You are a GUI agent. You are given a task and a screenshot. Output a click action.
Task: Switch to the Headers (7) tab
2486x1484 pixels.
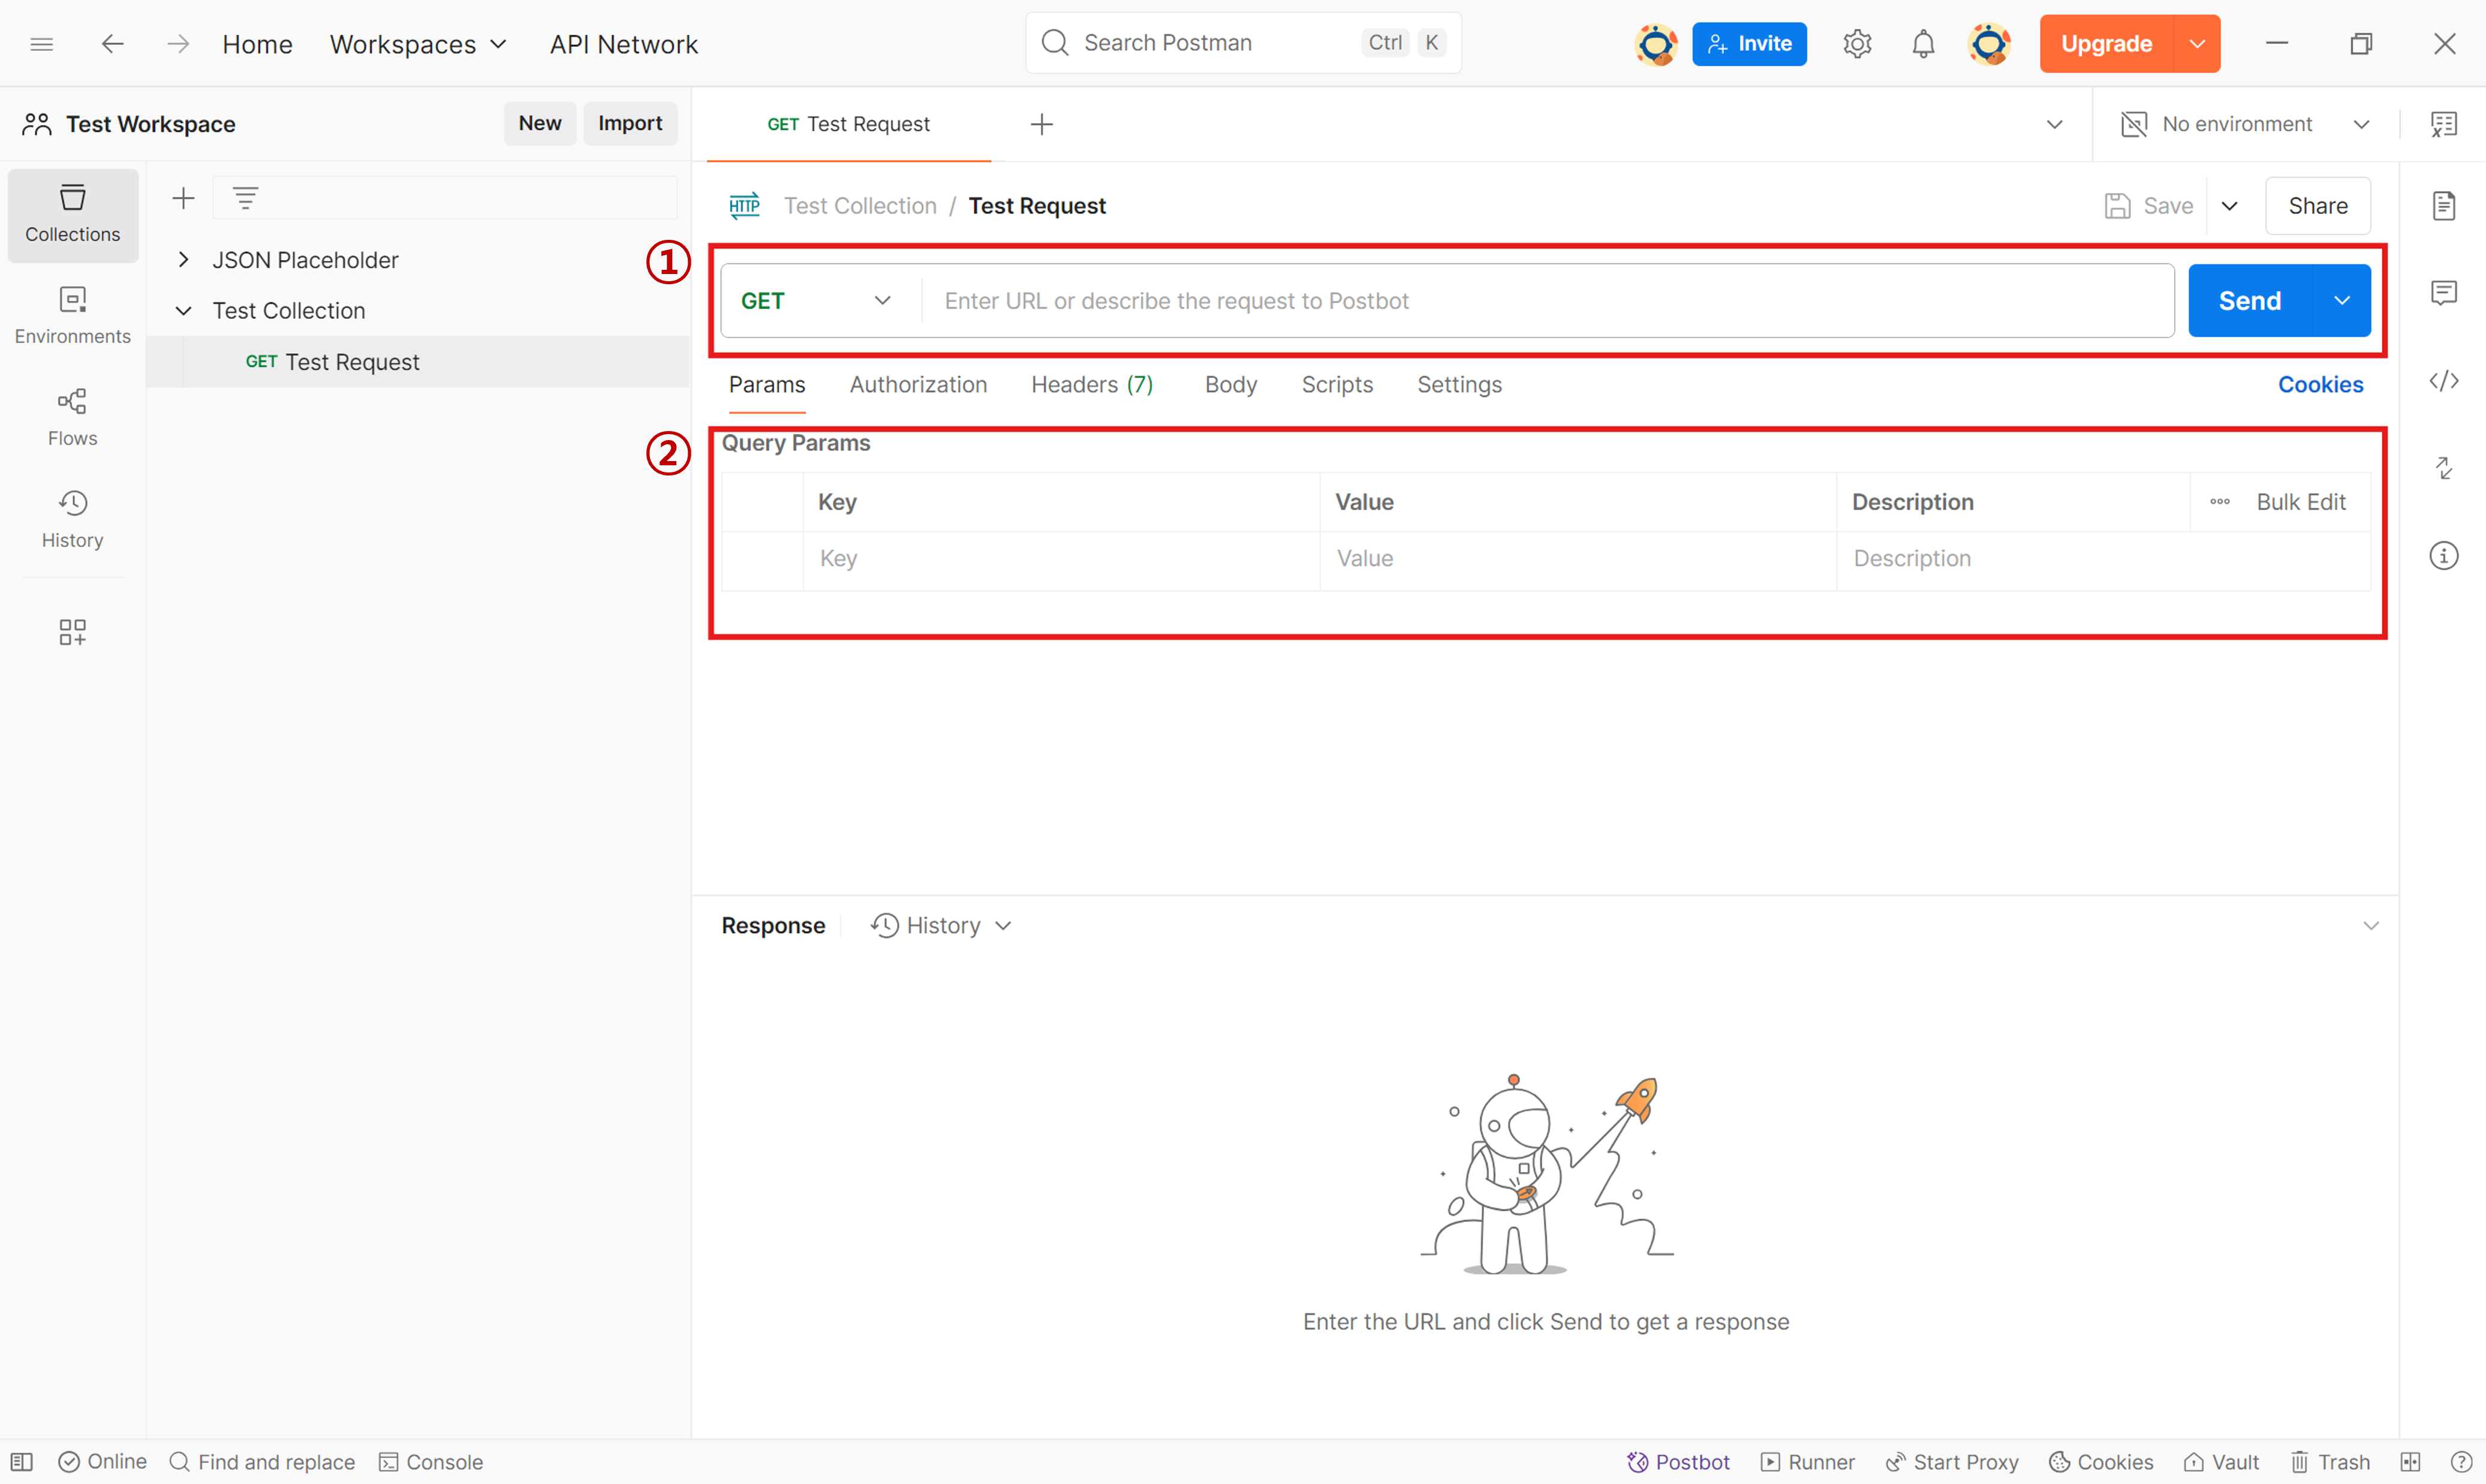tap(1092, 385)
